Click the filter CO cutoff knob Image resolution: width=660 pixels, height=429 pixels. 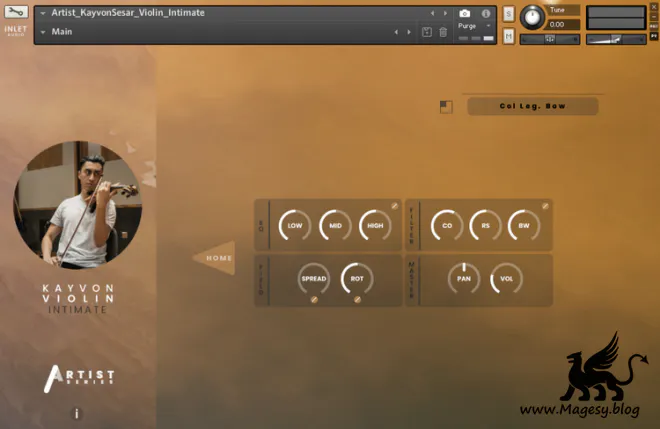pos(447,225)
